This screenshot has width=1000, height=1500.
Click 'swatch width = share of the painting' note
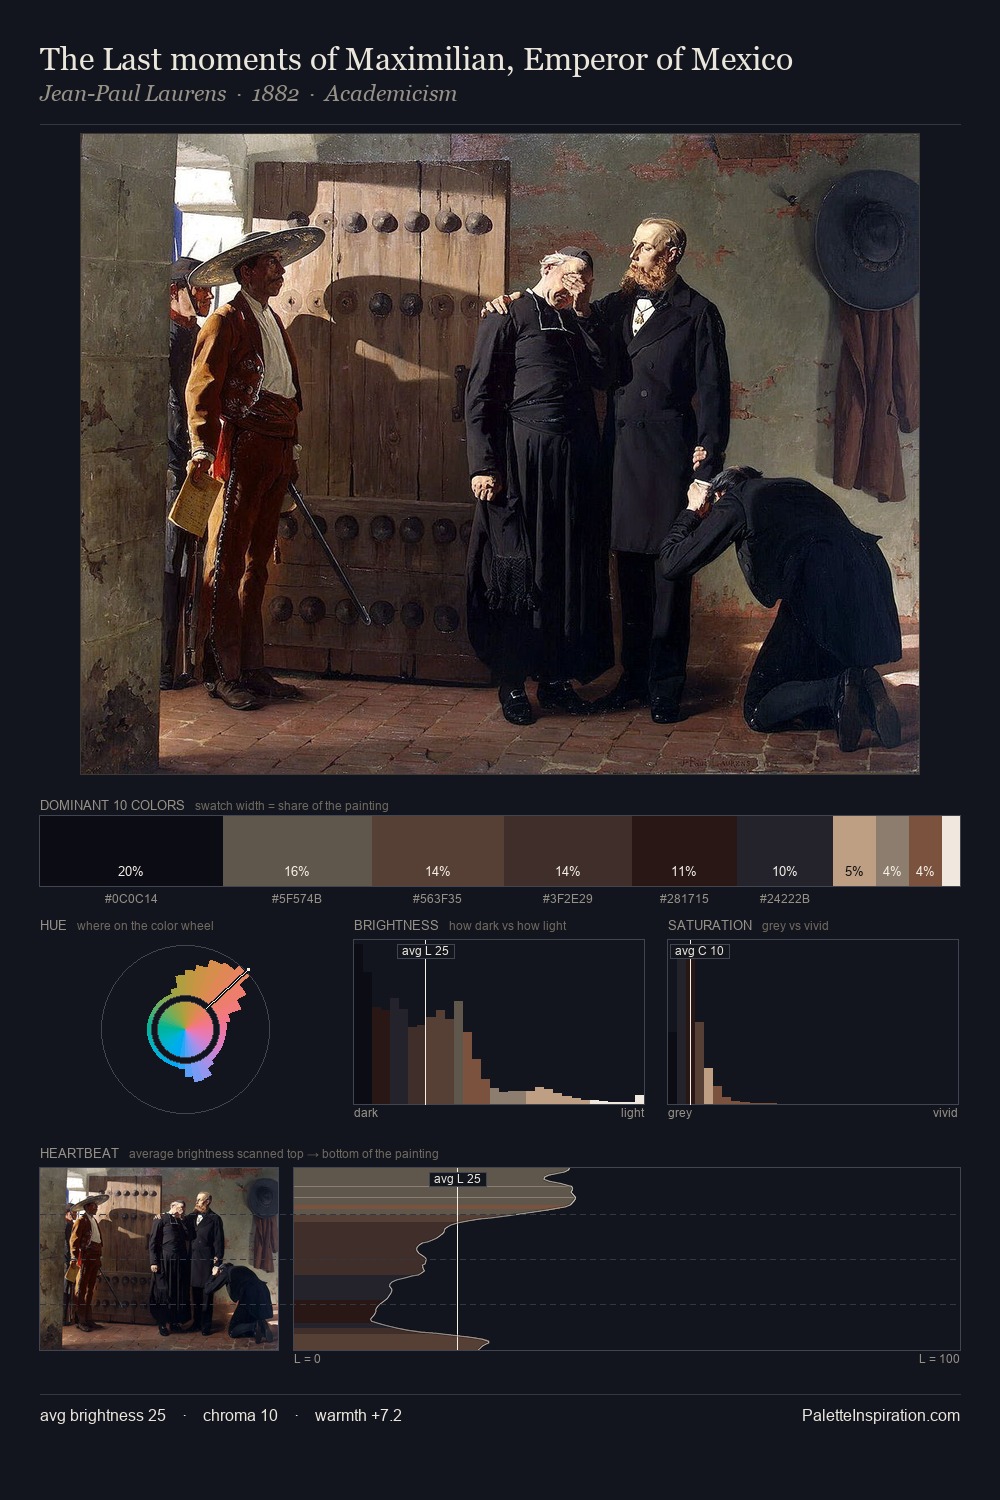coord(292,806)
